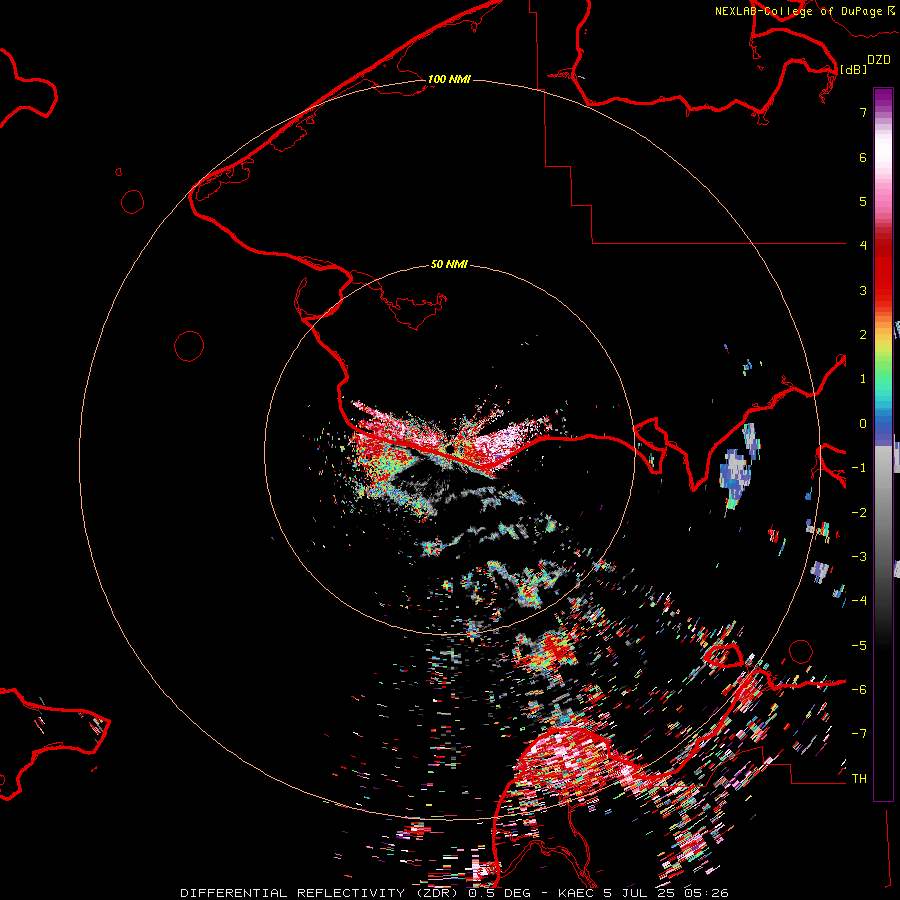This screenshot has width=900, height=900.
Task: Click the radar site center of the range rings
Action: click(450, 449)
